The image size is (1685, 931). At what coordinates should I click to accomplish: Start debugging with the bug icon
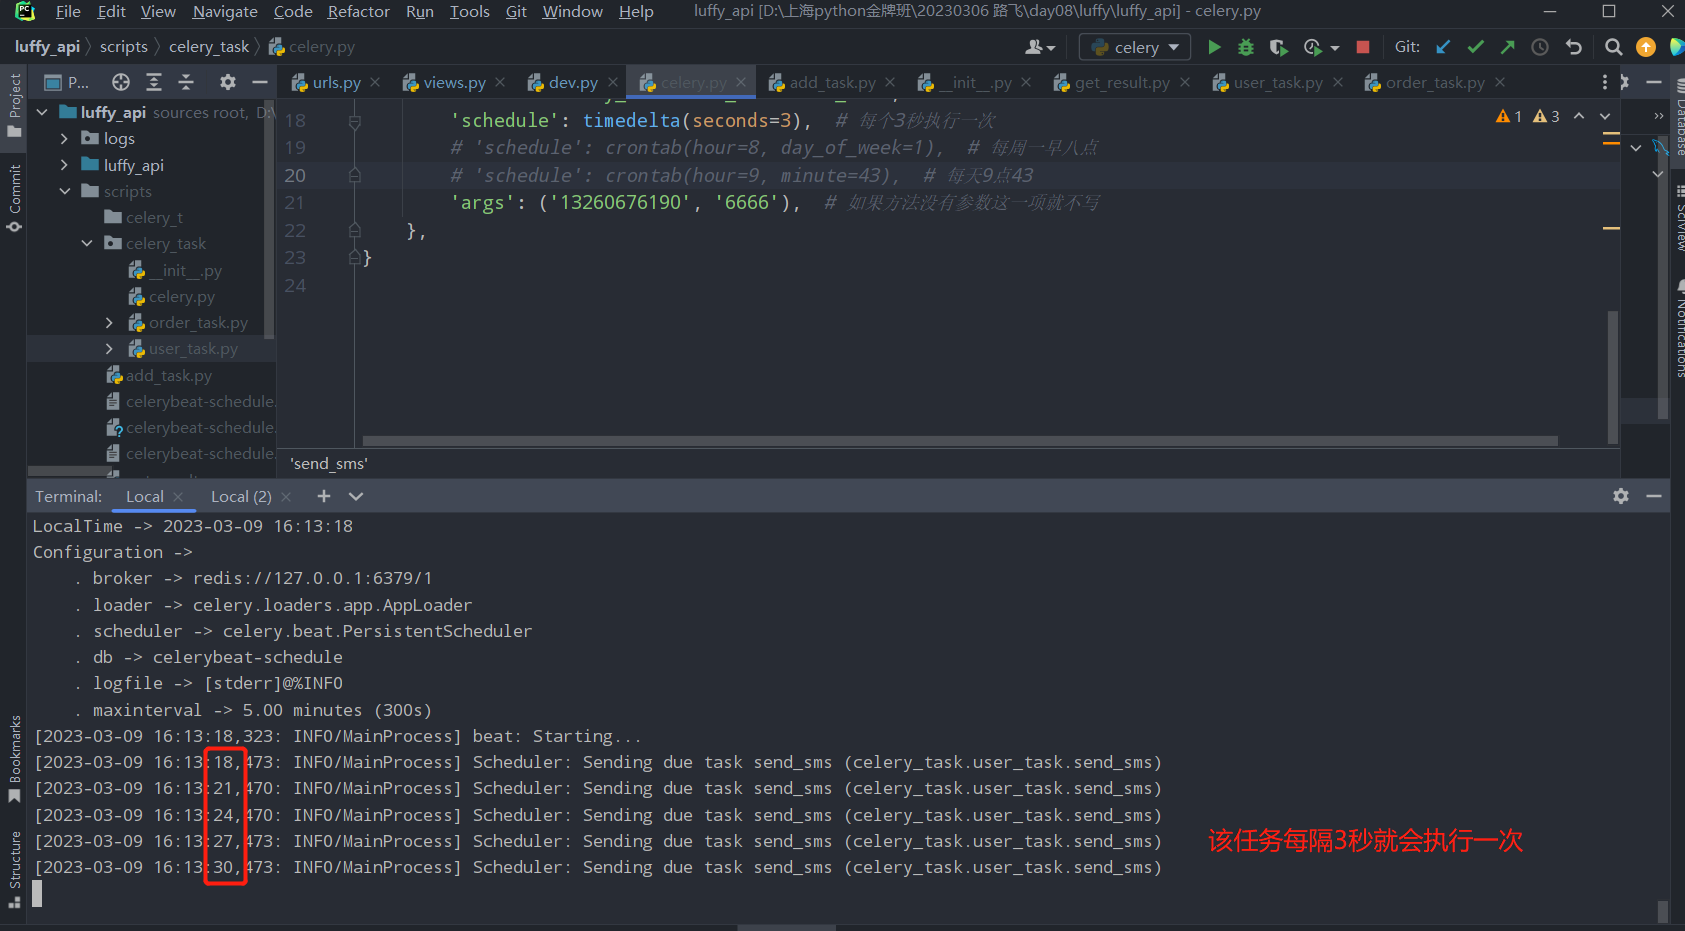coord(1246,47)
